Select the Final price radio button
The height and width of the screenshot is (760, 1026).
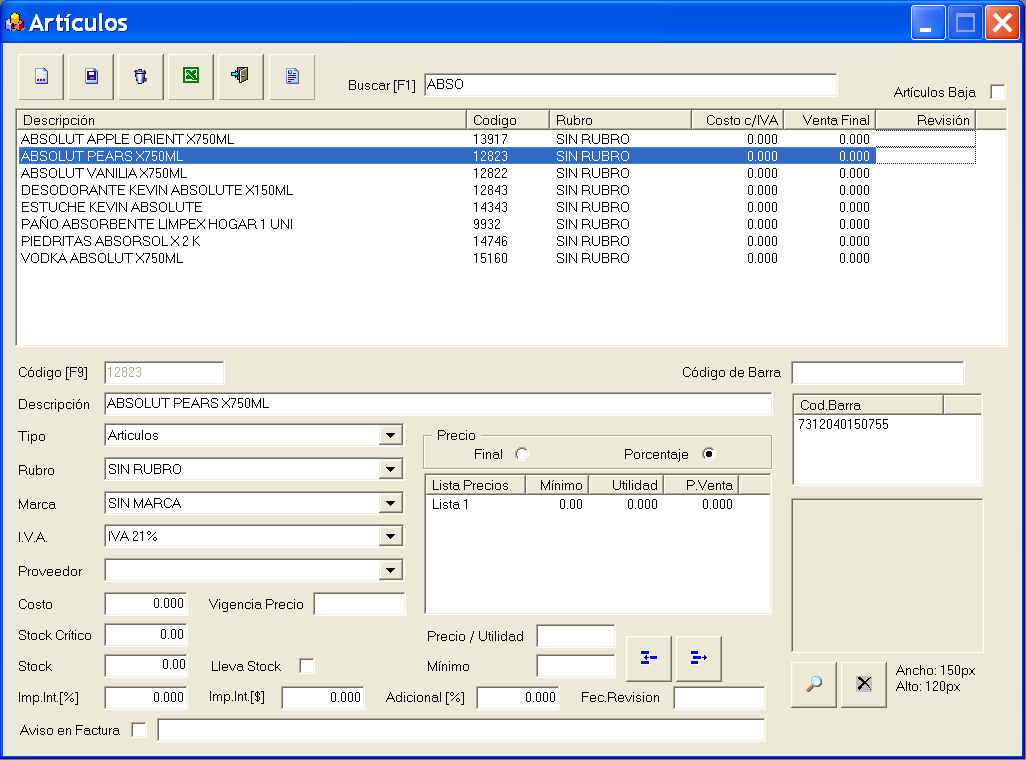(x=522, y=454)
